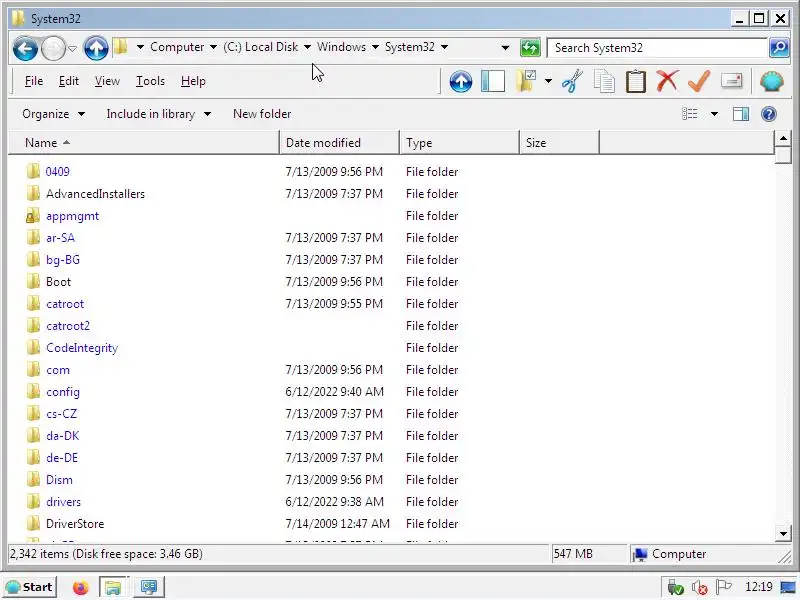
Task: Click the Search System32 input field
Action: (x=658, y=47)
